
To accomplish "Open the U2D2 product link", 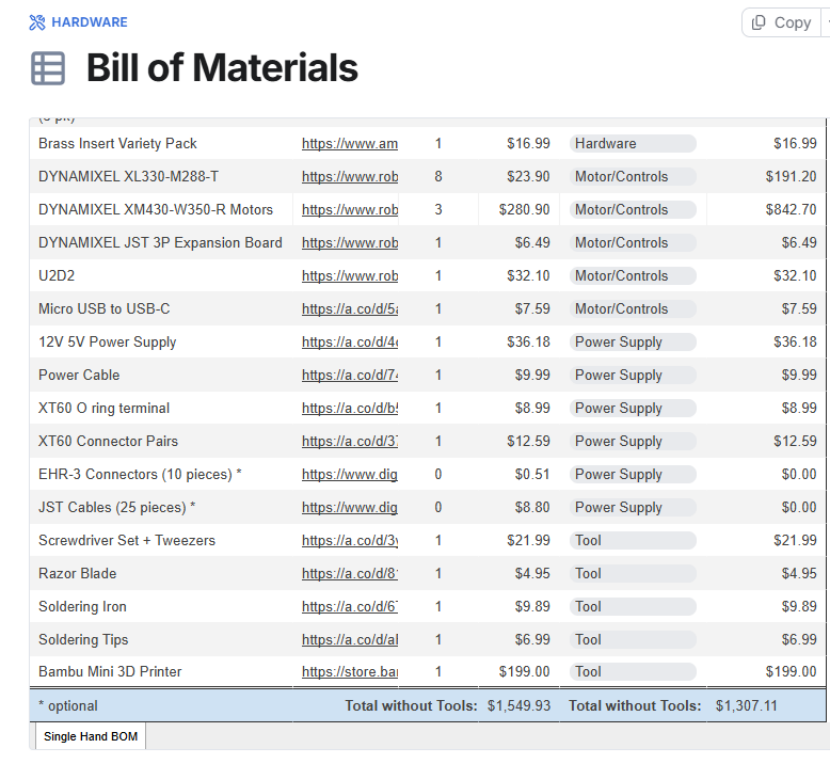I will [x=349, y=276].
